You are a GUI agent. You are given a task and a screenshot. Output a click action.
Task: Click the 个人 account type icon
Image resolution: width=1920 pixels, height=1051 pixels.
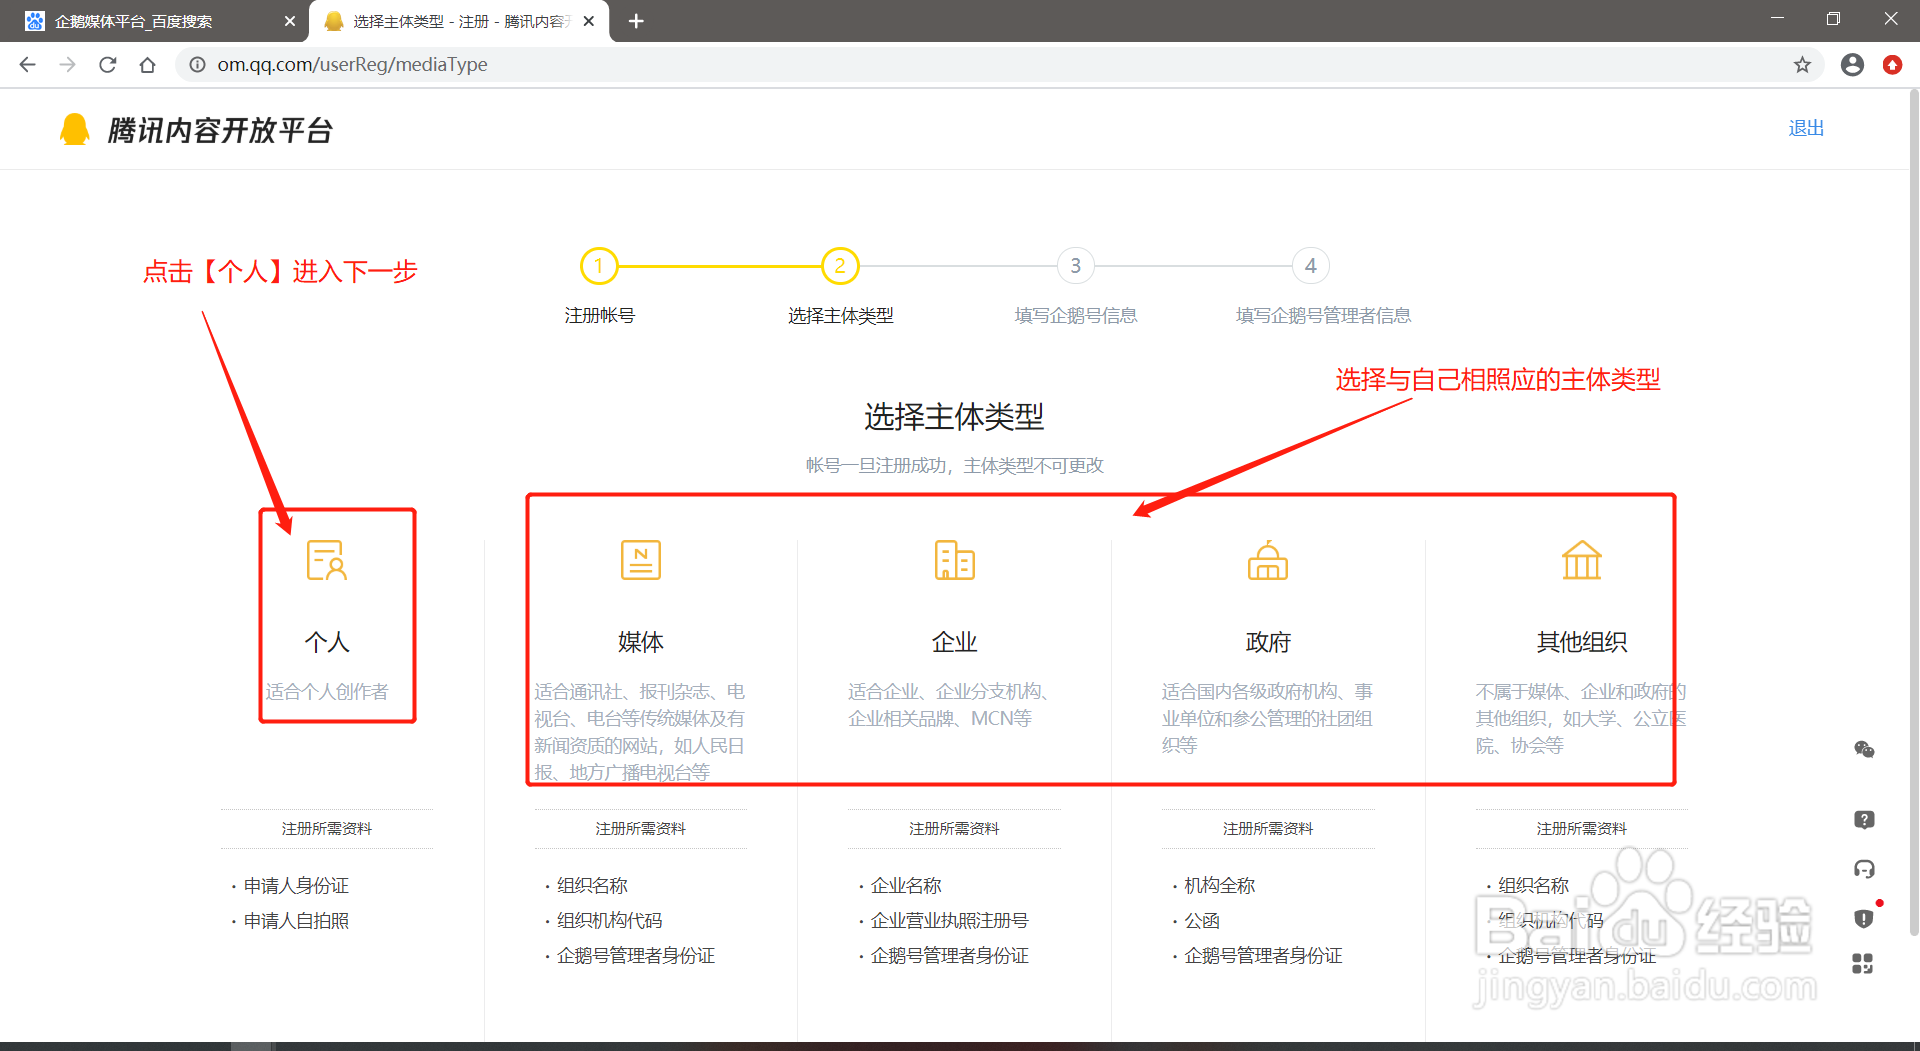point(326,560)
